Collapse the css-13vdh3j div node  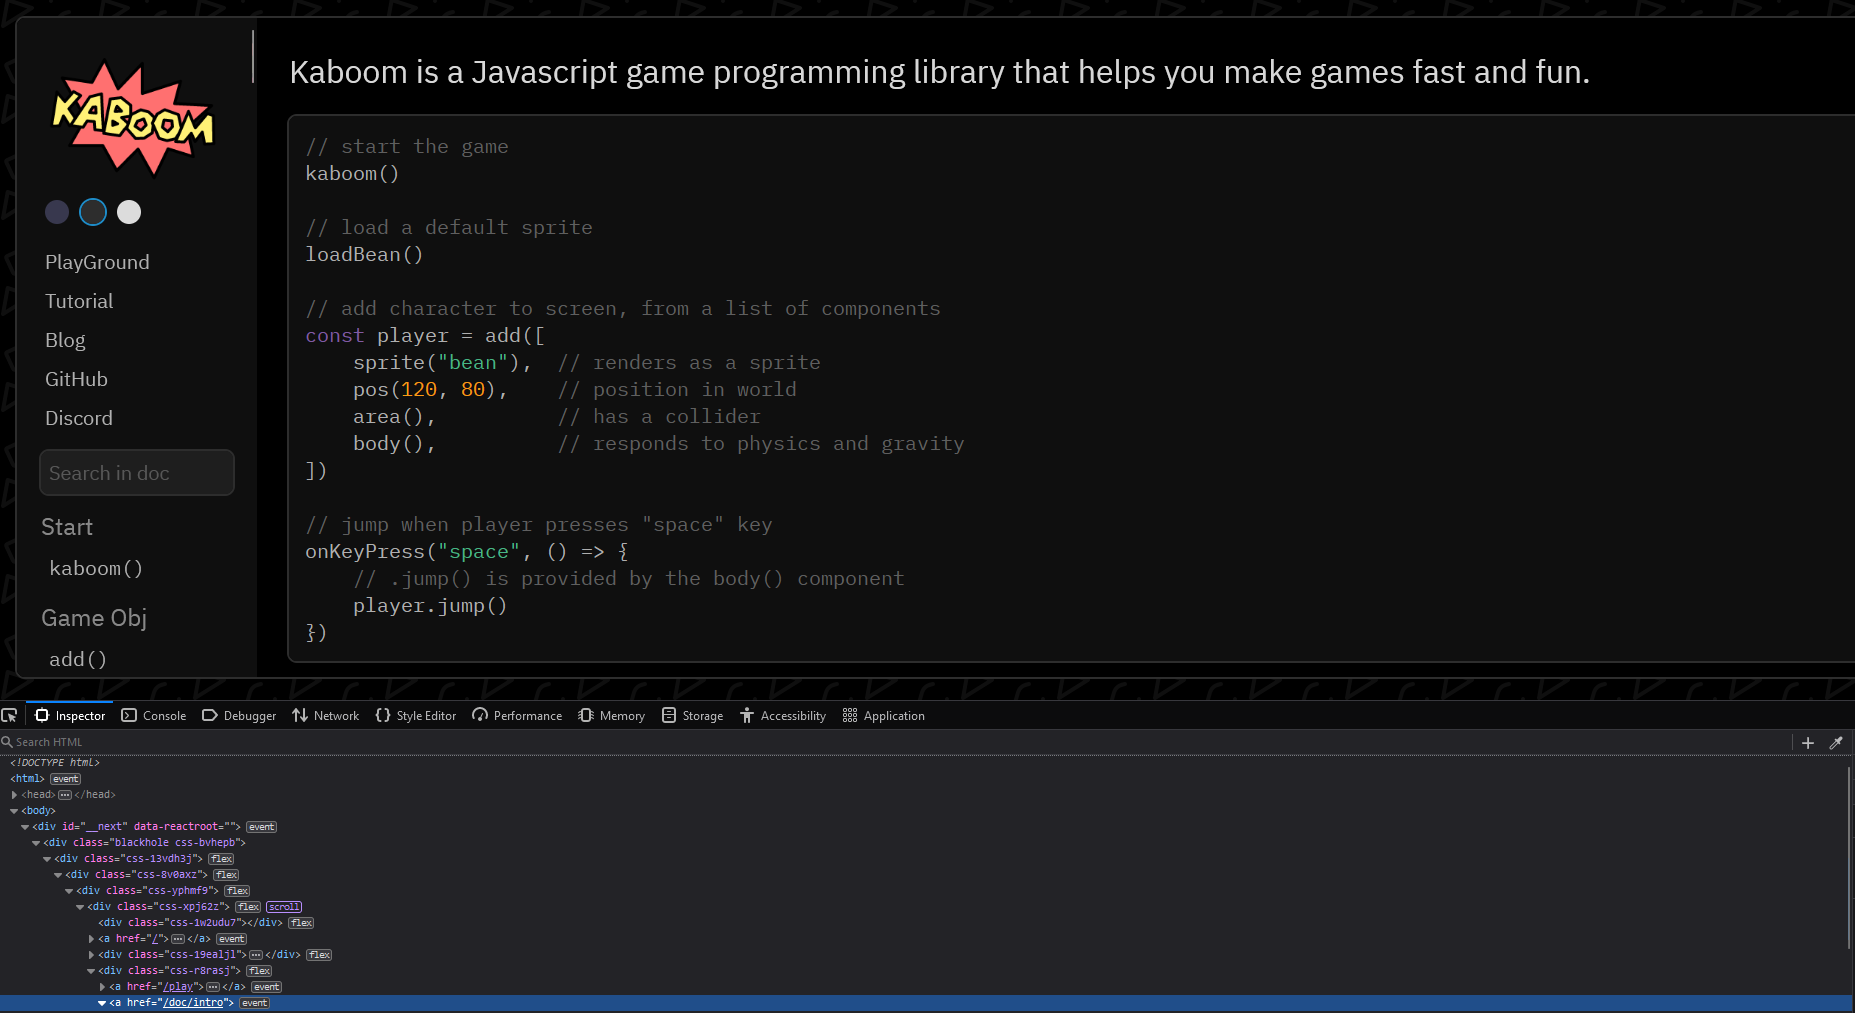(x=47, y=859)
